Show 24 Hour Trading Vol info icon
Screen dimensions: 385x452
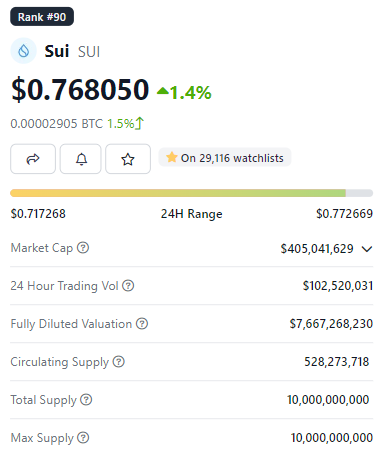click(x=128, y=286)
